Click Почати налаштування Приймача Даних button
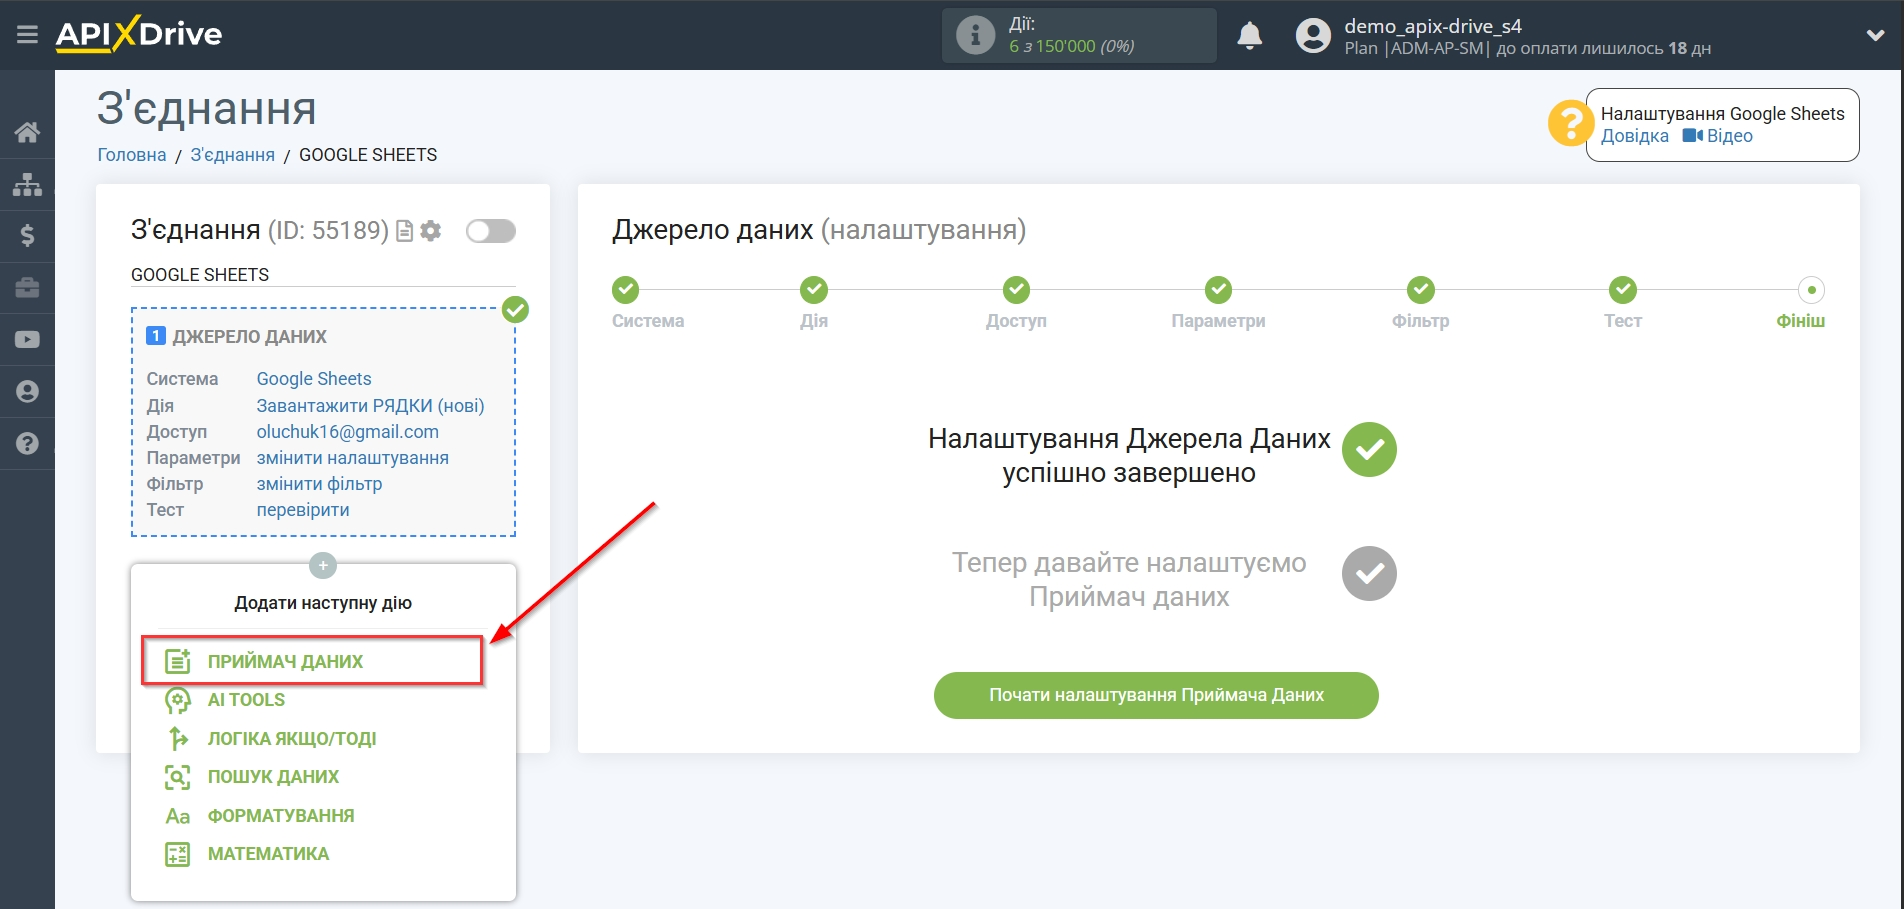The image size is (1904, 909). [1156, 695]
